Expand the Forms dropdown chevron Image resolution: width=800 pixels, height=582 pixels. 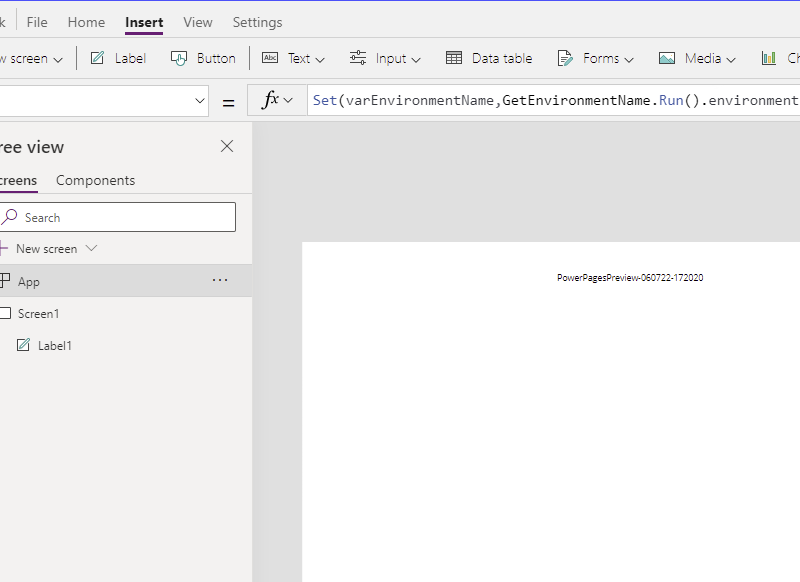click(x=629, y=60)
